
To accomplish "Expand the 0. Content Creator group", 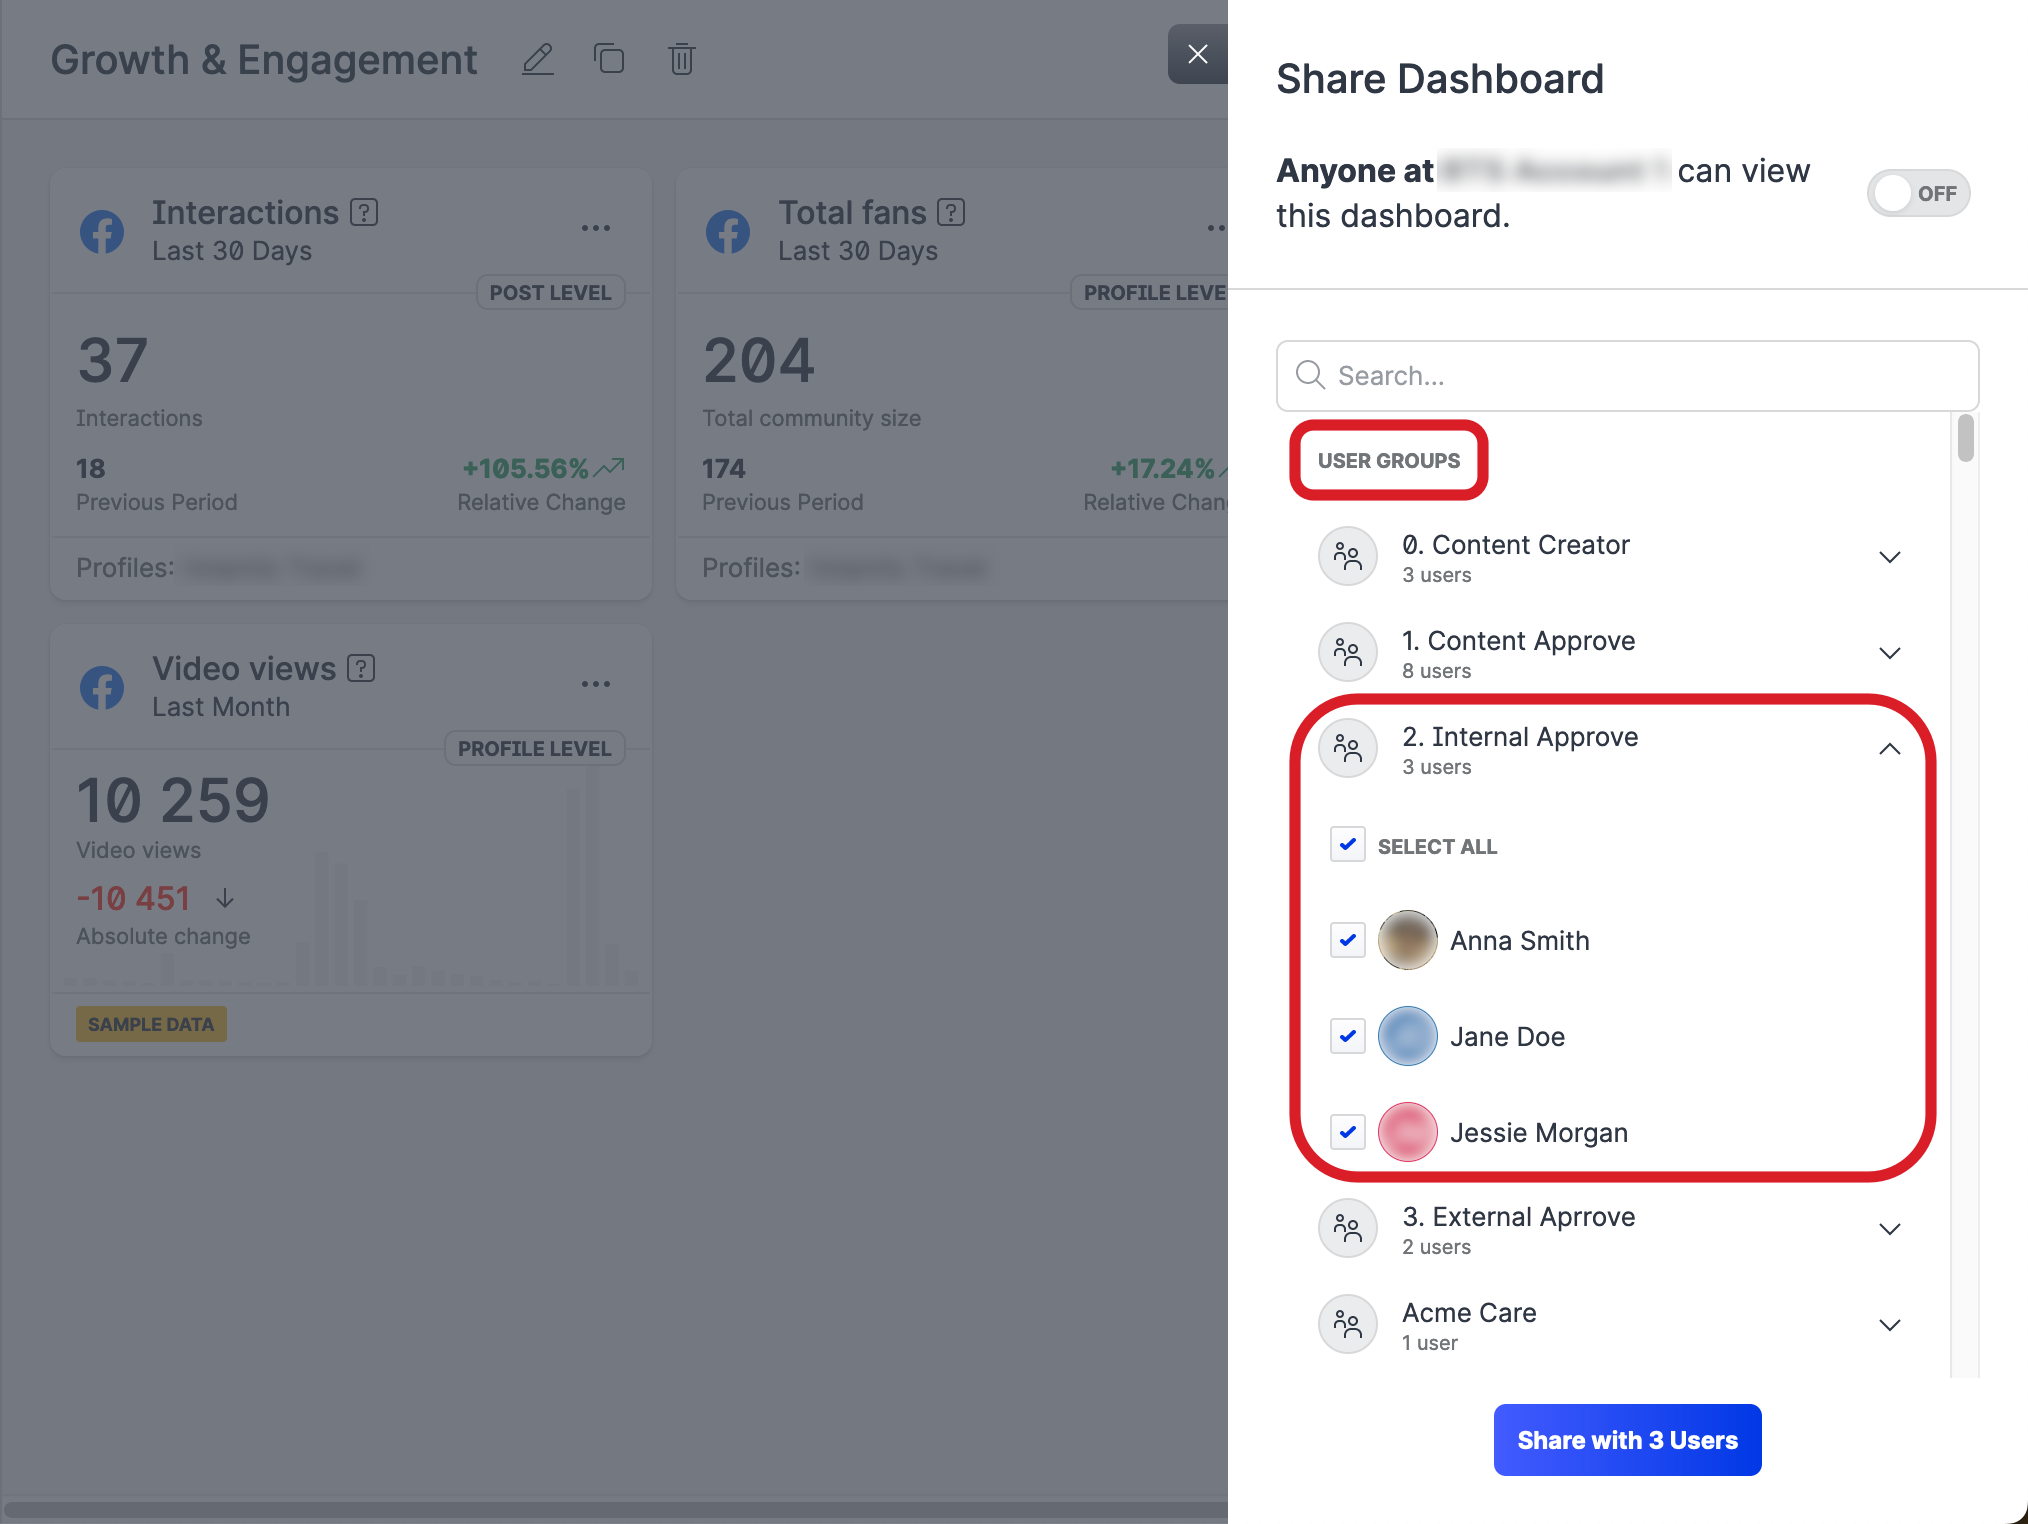I will click(x=1889, y=558).
